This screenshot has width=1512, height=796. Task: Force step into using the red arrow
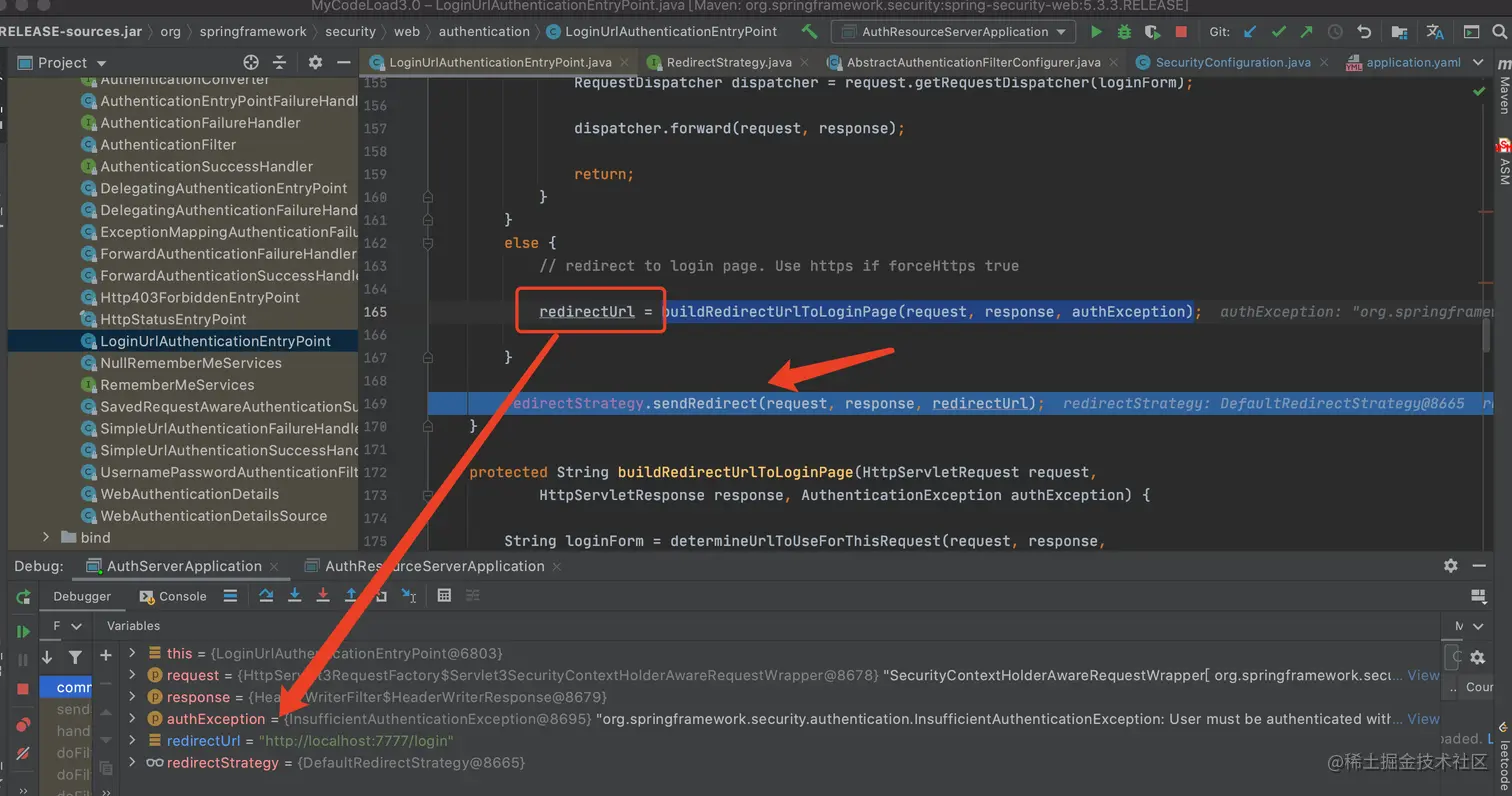tap(323, 596)
